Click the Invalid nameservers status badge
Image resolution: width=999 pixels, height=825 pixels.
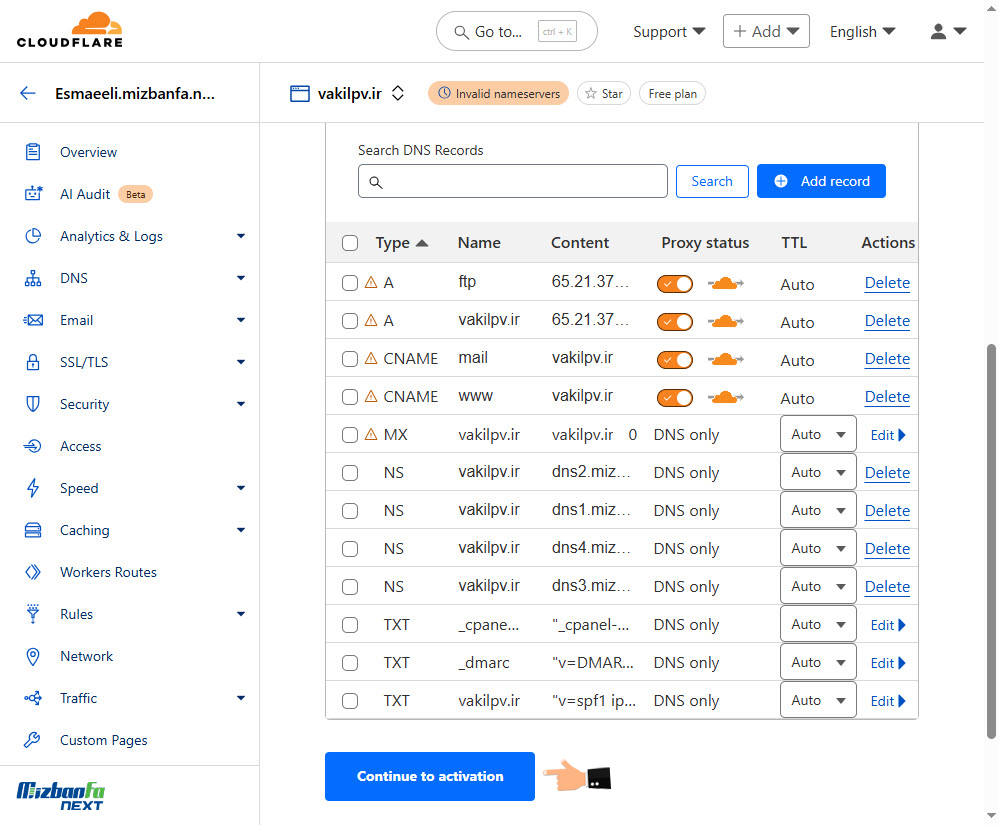[x=498, y=94]
